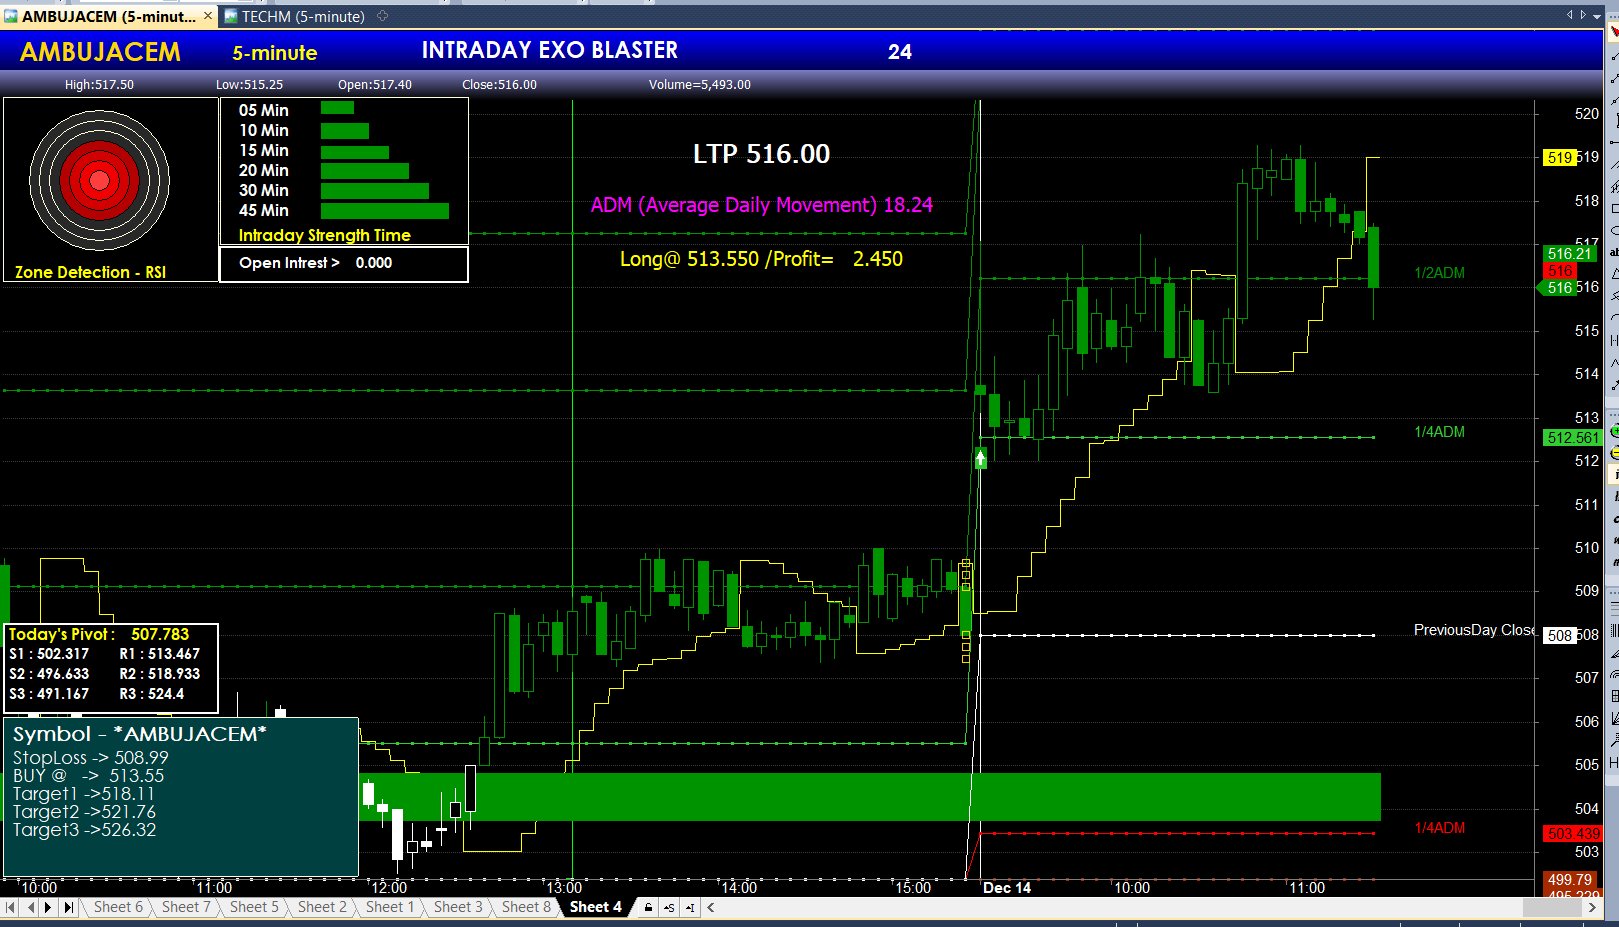Select the Sheet 2 tab
The width and height of the screenshot is (1619, 927).
pyautogui.click(x=322, y=907)
